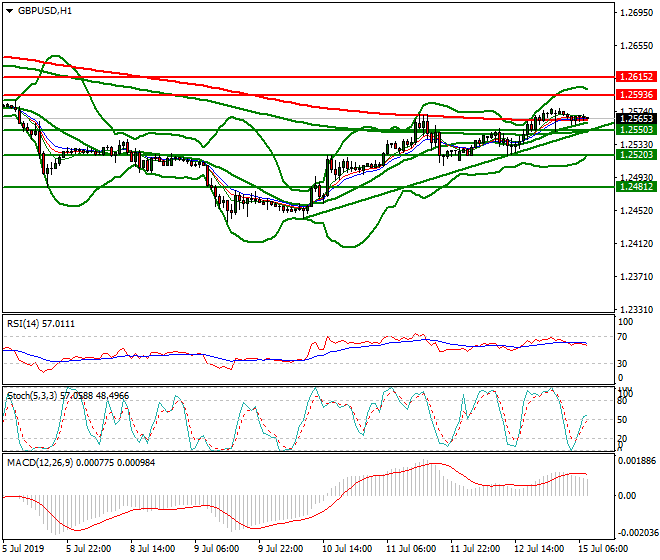Open the GBPUSD,H1 chart dropdown triangle
This screenshot has width=660, height=560.
9,11
